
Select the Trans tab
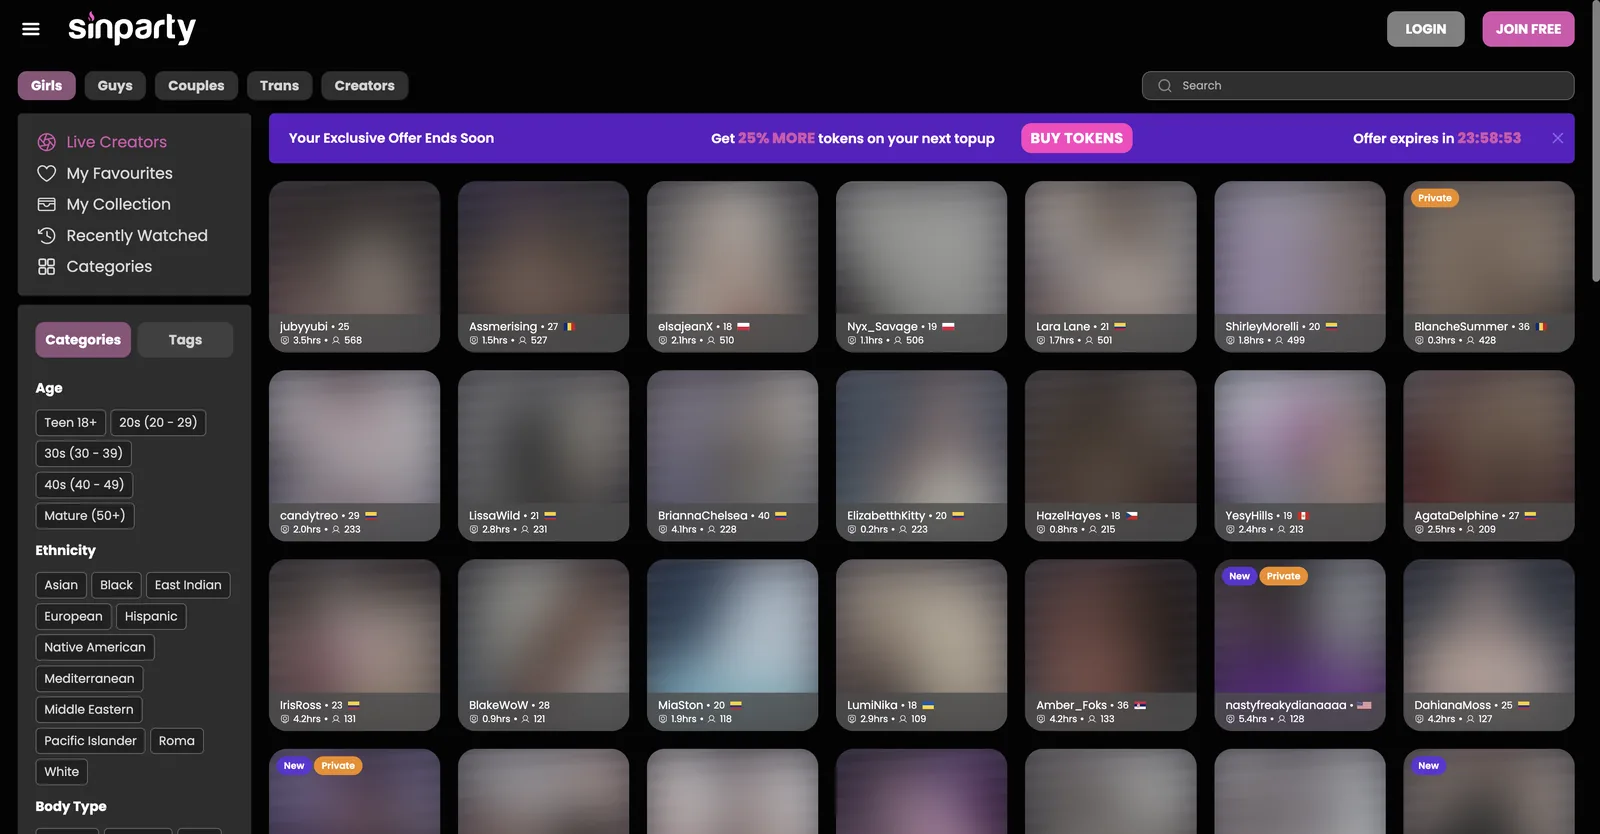279,86
